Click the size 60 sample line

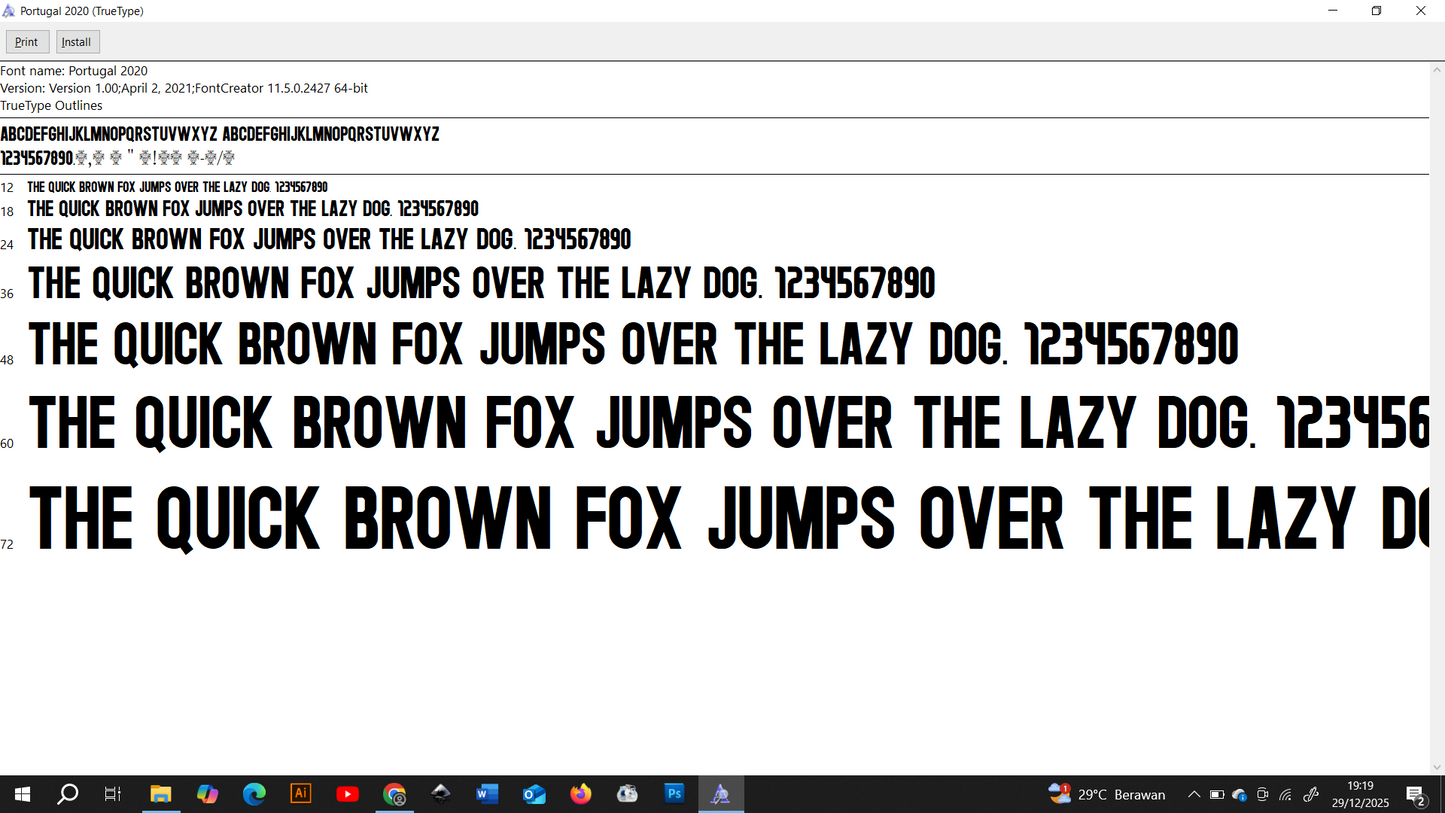[728, 423]
